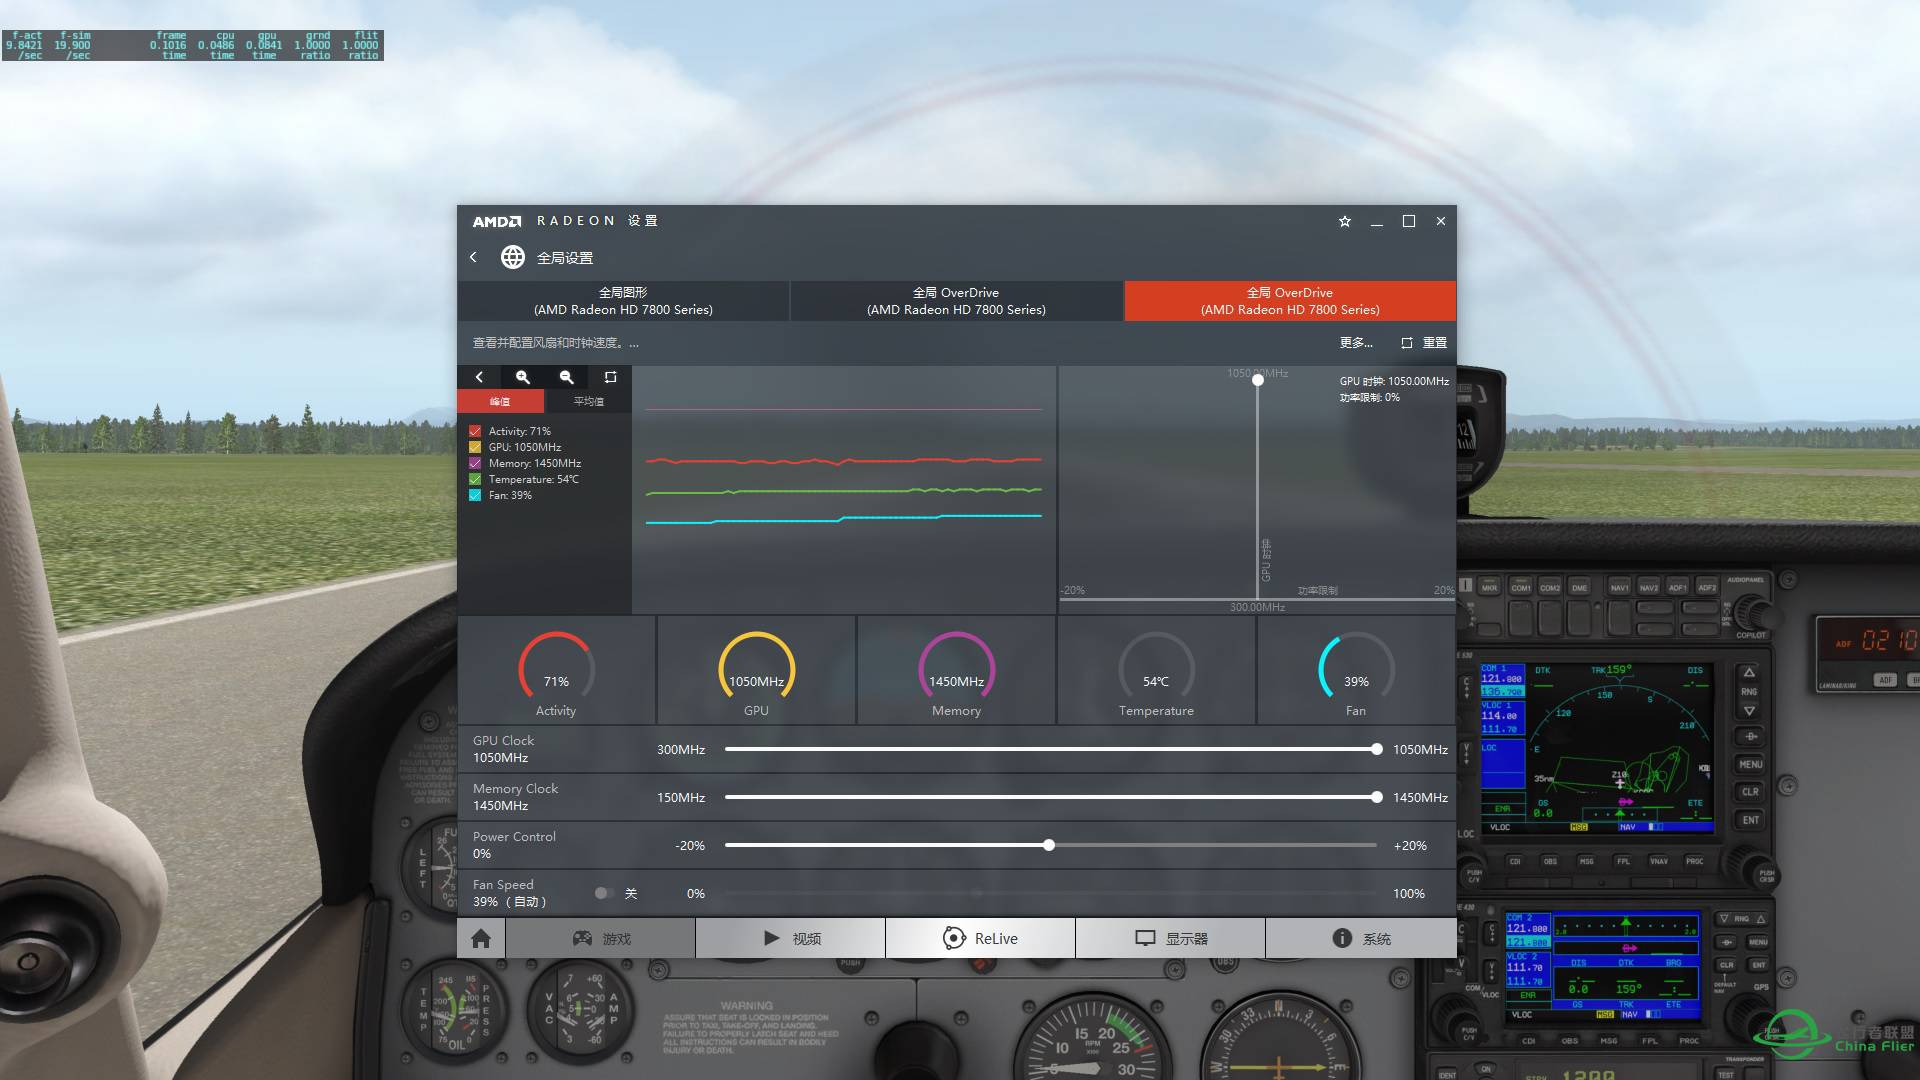
Task: Go to Radeon home page
Action: pyautogui.click(x=481, y=938)
